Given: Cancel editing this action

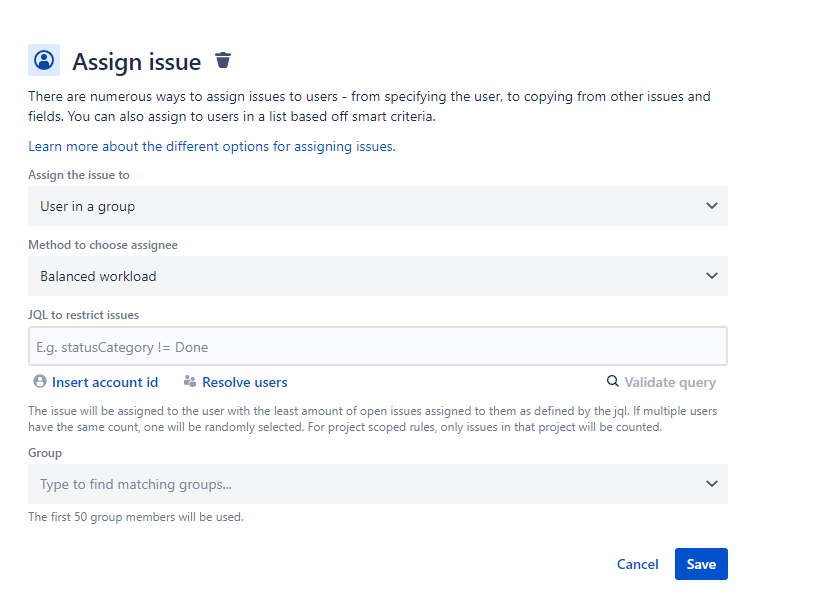Looking at the screenshot, I should point(637,563).
